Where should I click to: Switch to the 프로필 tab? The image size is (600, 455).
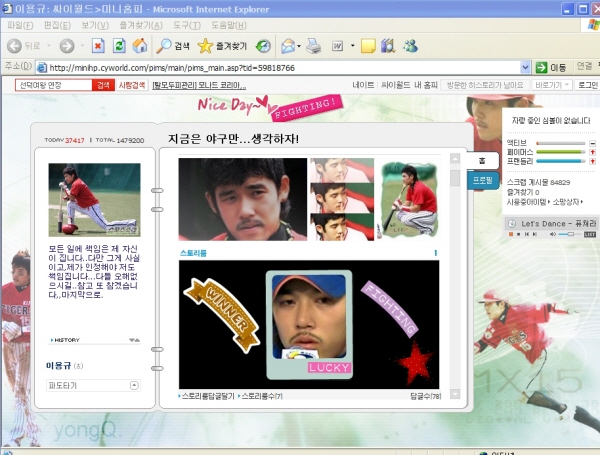pos(483,180)
